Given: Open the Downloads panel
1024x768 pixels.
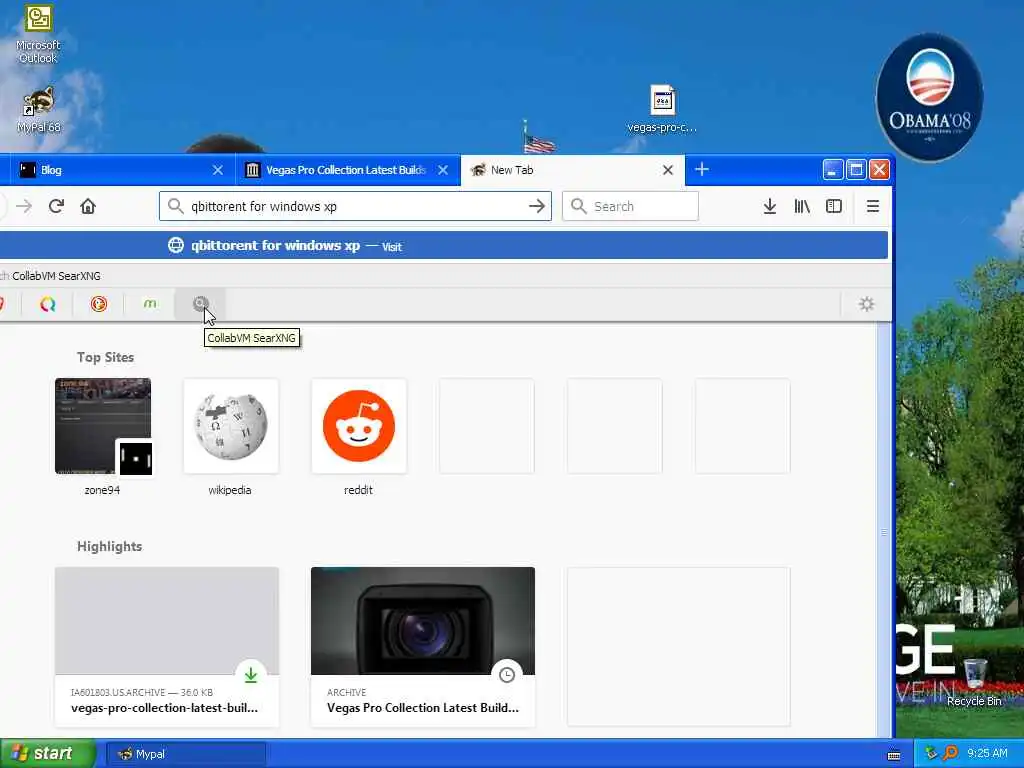Looking at the screenshot, I should 770,206.
